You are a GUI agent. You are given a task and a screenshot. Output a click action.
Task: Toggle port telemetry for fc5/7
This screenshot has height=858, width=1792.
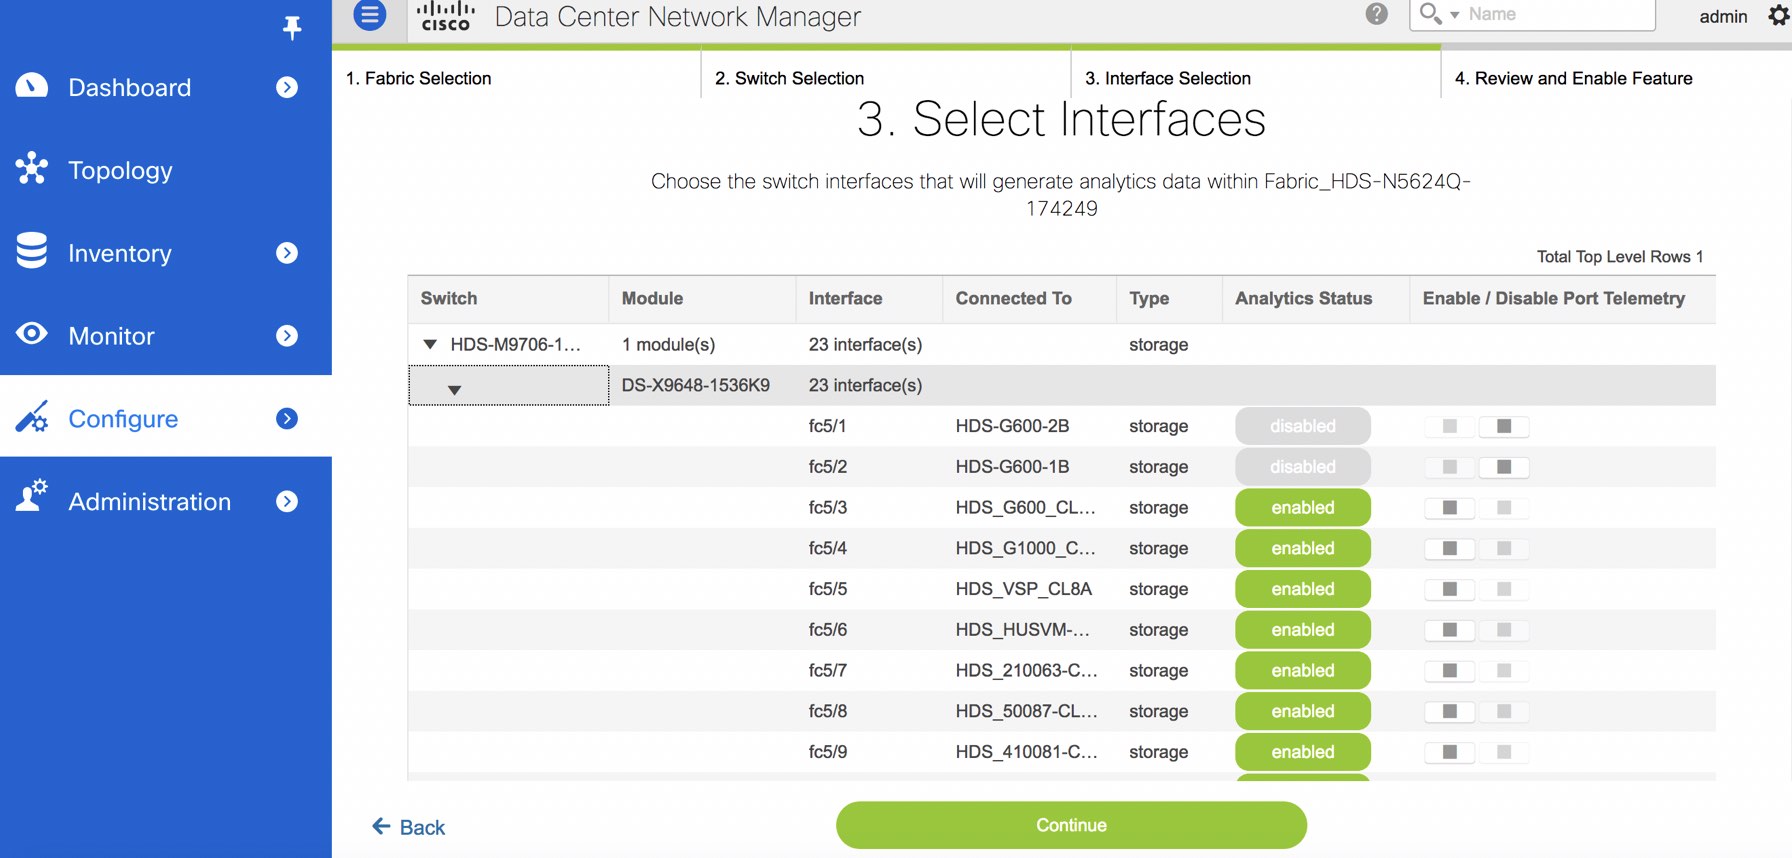click(1476, 670)
